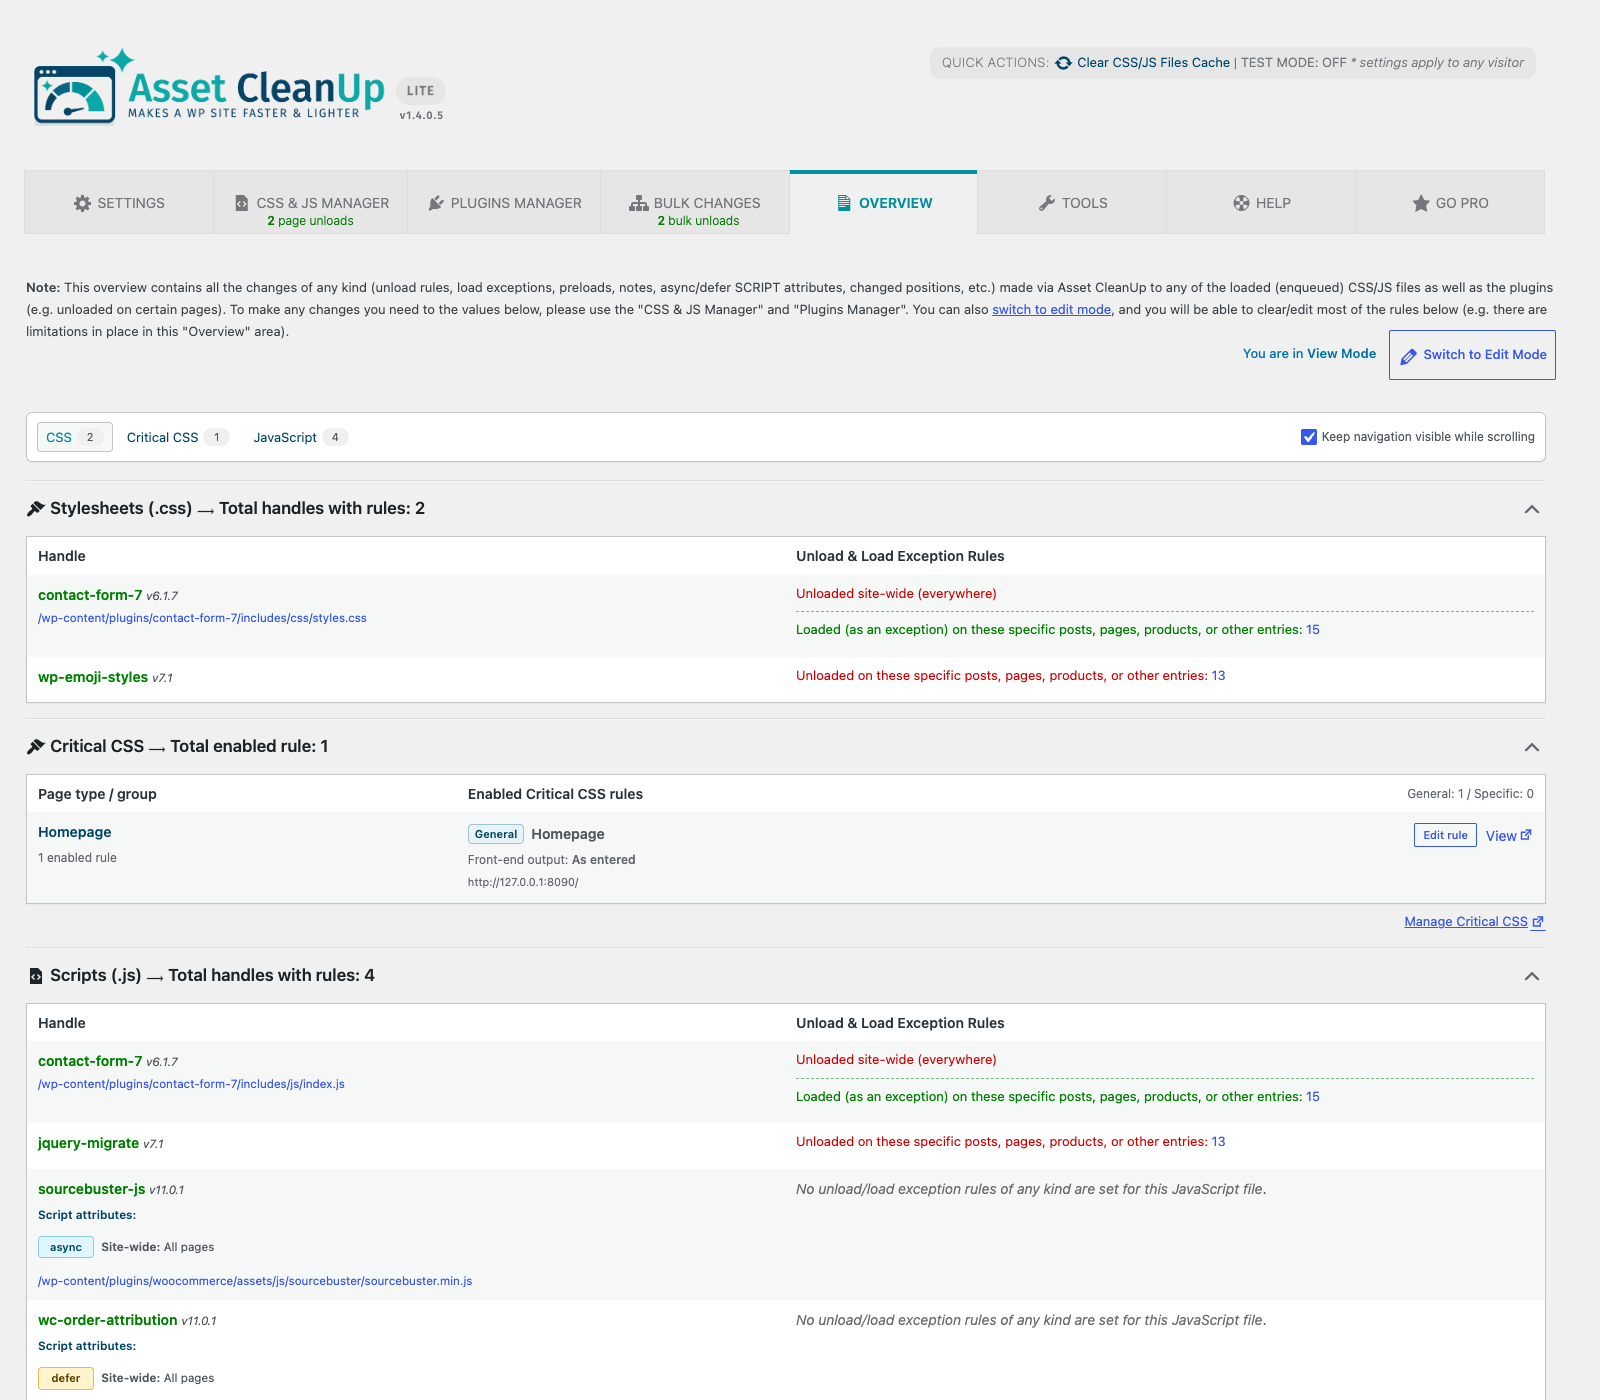Click the Help lifebuoy icon

click(1241, 203)
